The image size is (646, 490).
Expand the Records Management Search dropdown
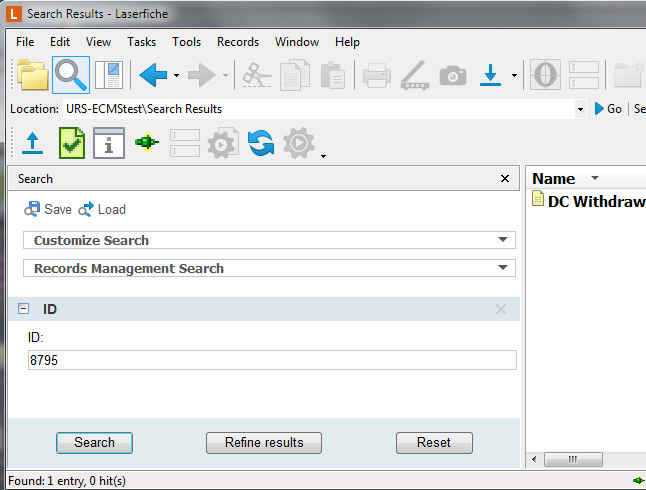[x=502, y=268]
